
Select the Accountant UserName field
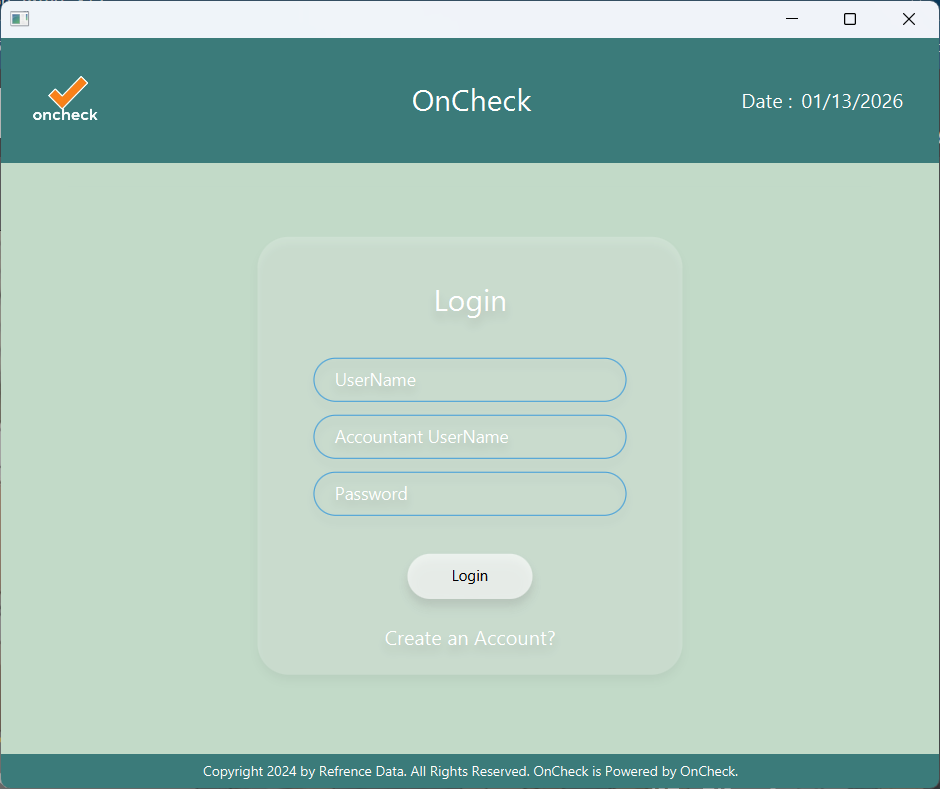[470, 437]
